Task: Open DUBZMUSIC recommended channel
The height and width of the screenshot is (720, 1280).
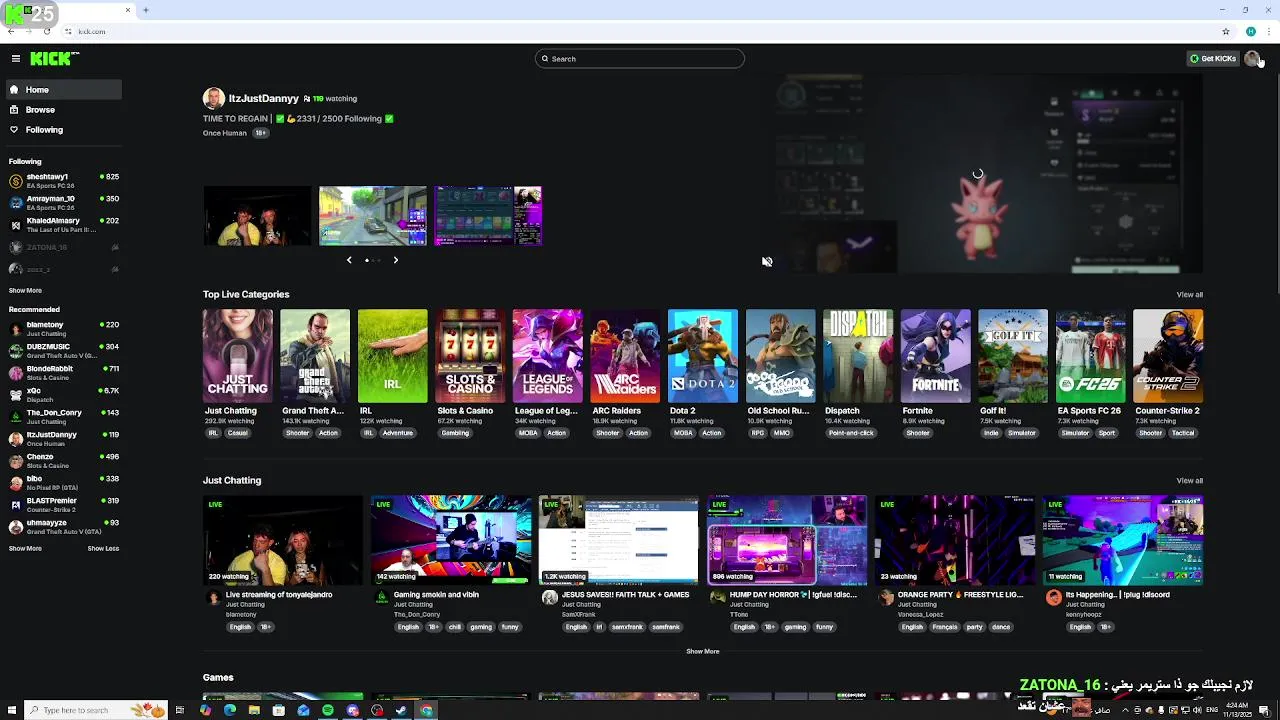Action: [x=62, y=351]
